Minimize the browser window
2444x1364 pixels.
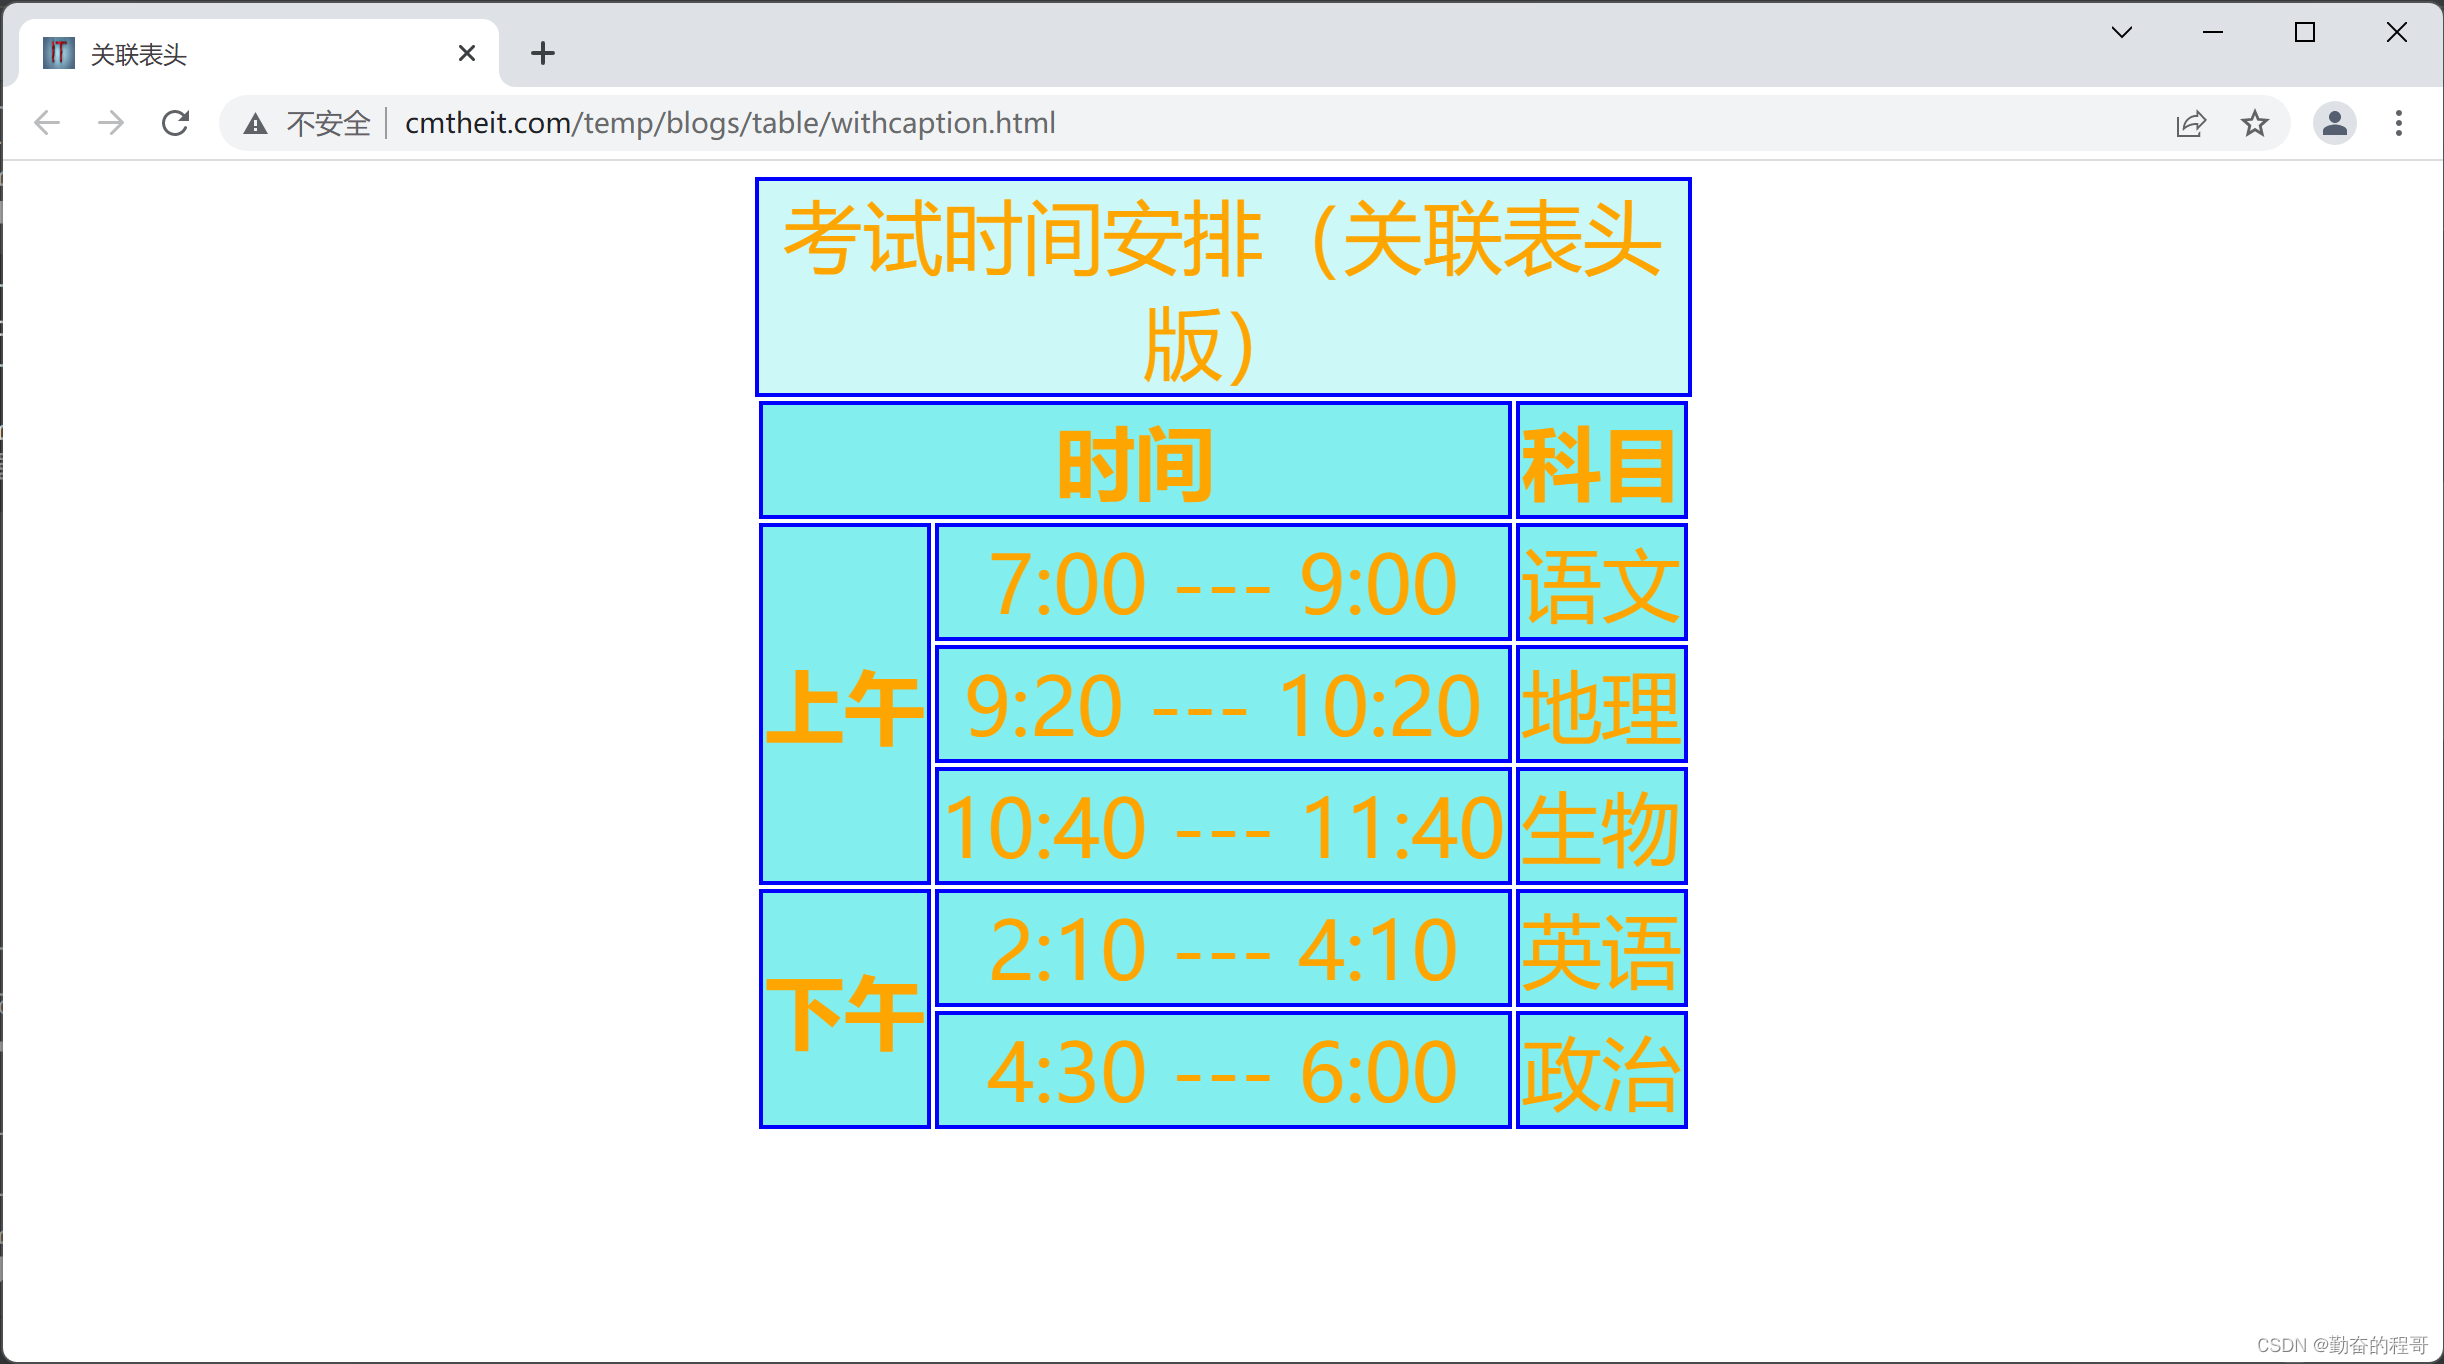coord(2213,32)
